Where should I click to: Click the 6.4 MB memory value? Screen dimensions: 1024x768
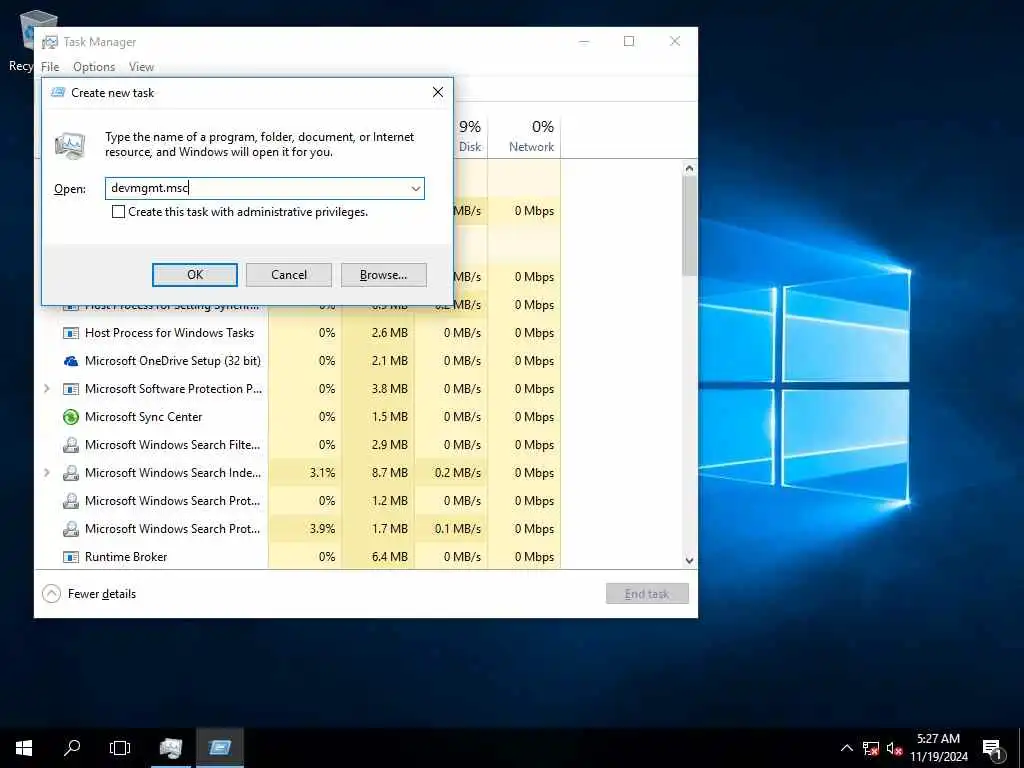tap(389, 557)
